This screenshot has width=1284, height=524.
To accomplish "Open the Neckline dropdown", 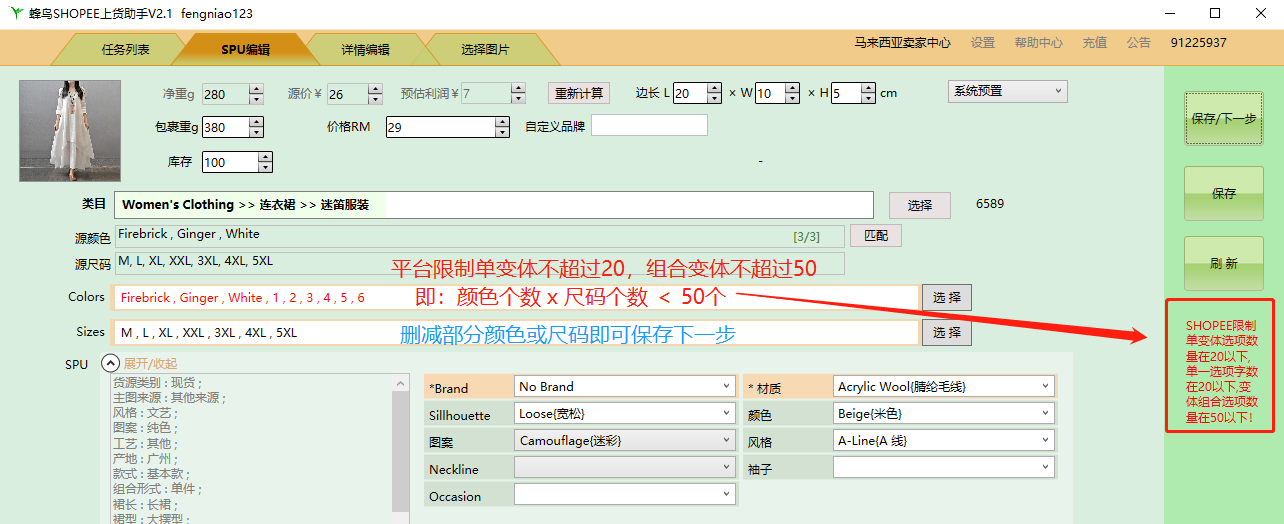I will point(625,467).
